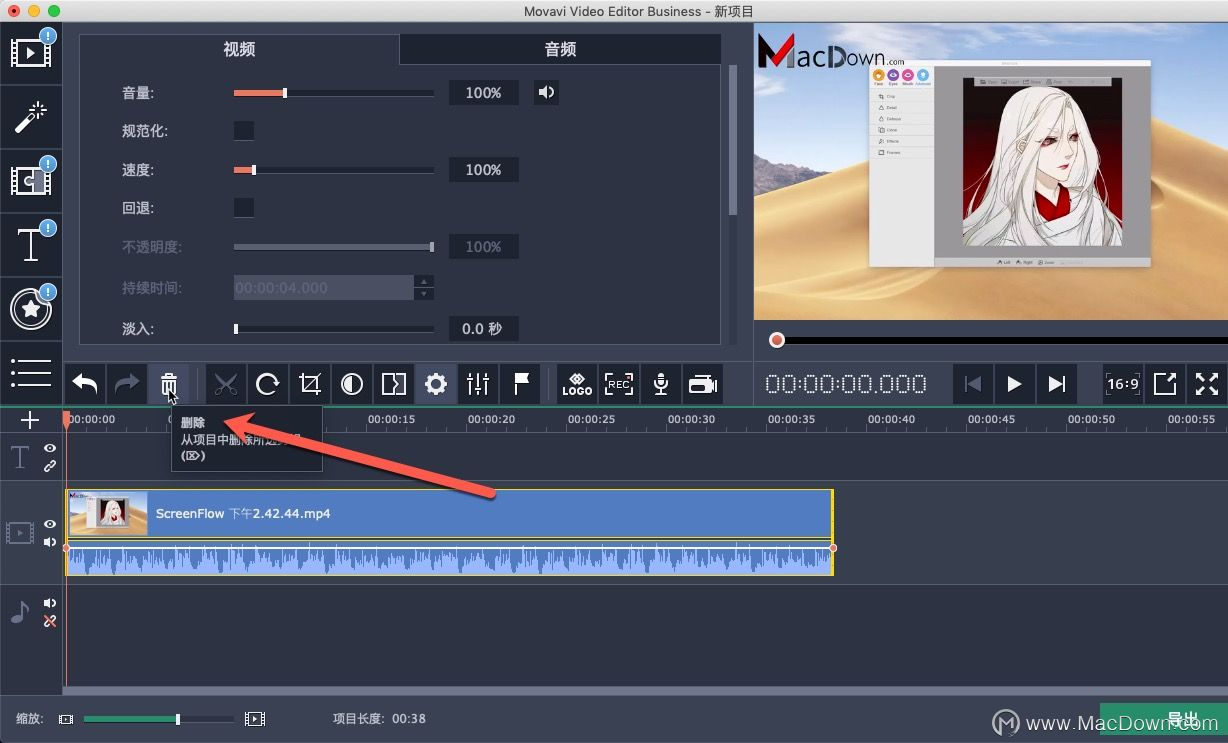
Task: Redo the last action
Action: pyautogui.click(x=127, y=384)
